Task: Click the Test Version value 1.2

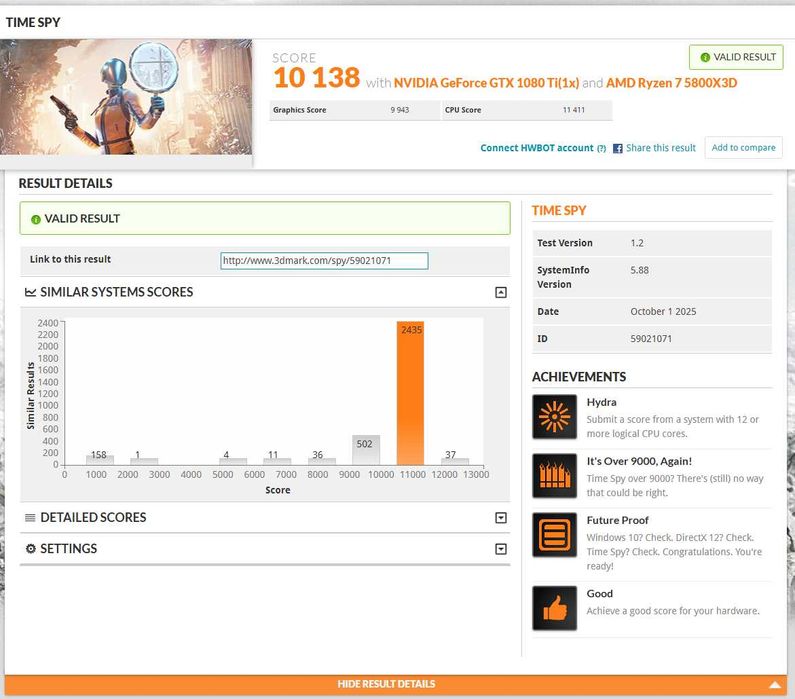Action: point(637,243)
